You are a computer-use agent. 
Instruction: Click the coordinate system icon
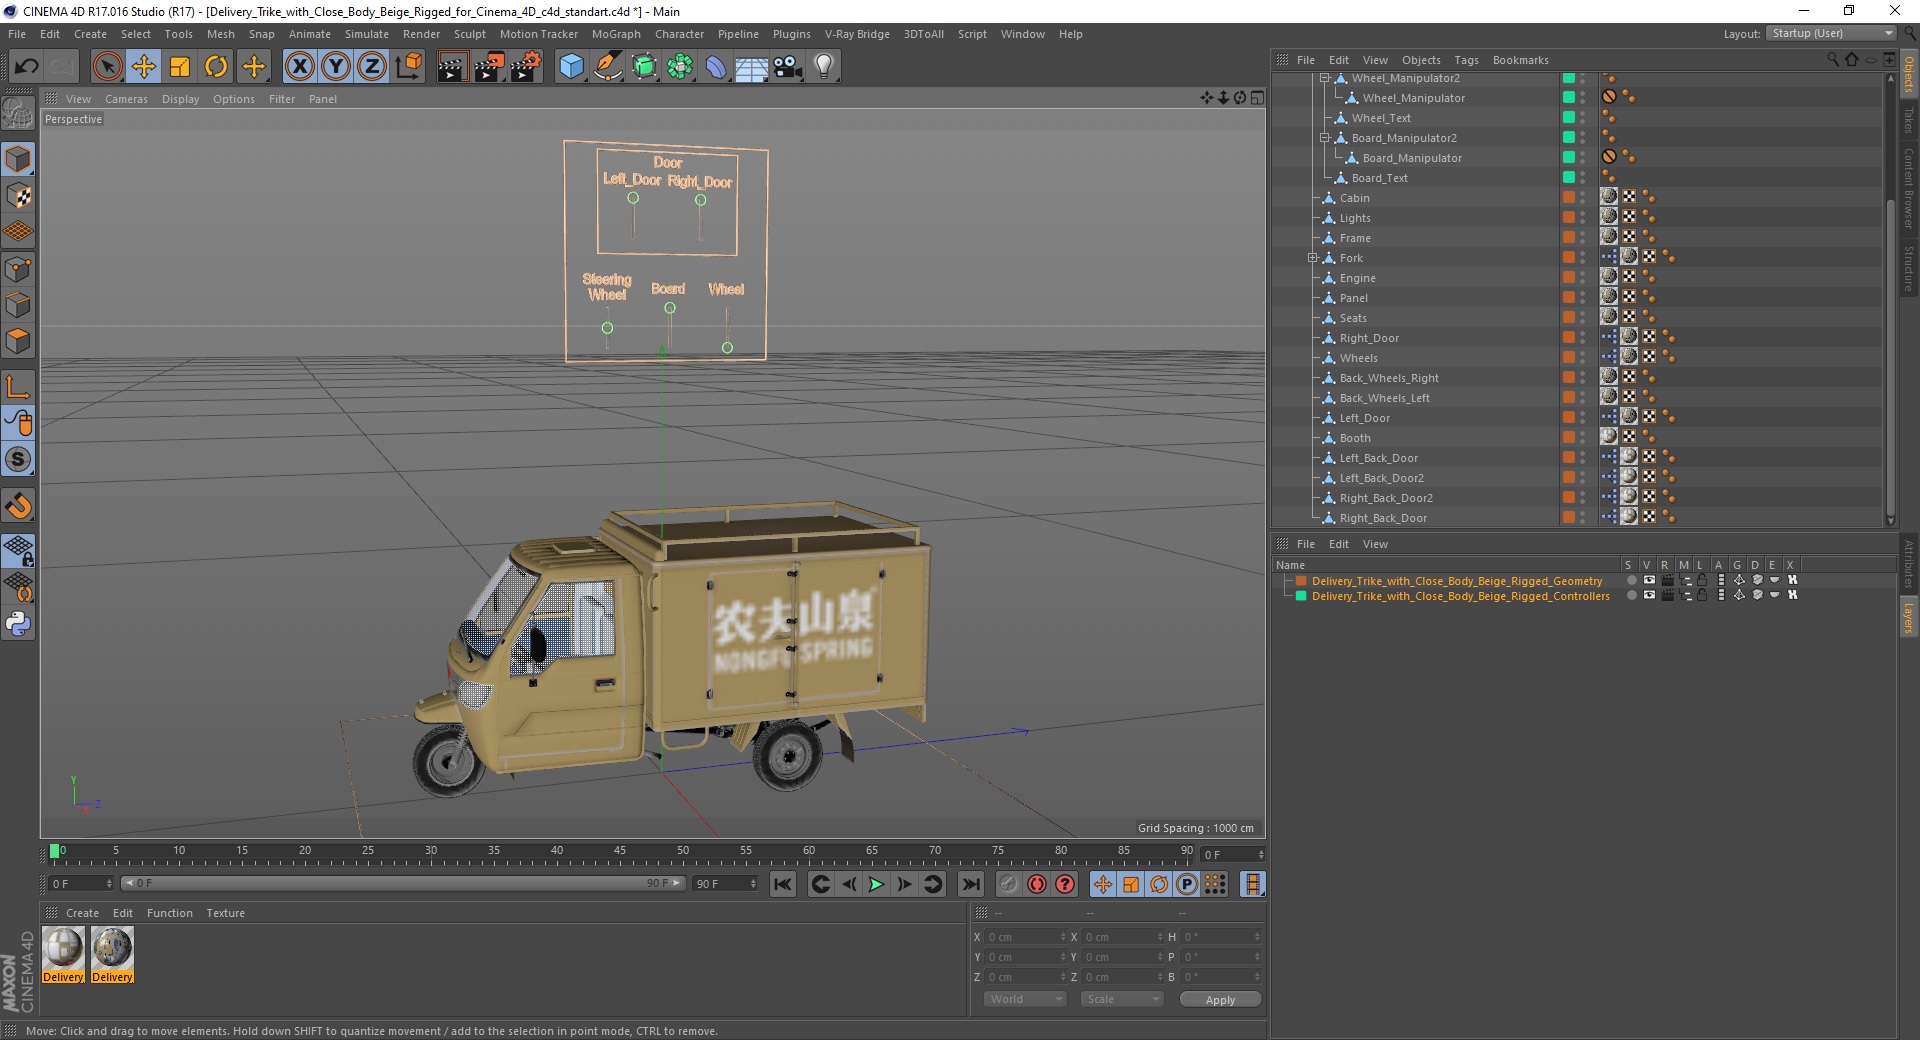point(408,67)
